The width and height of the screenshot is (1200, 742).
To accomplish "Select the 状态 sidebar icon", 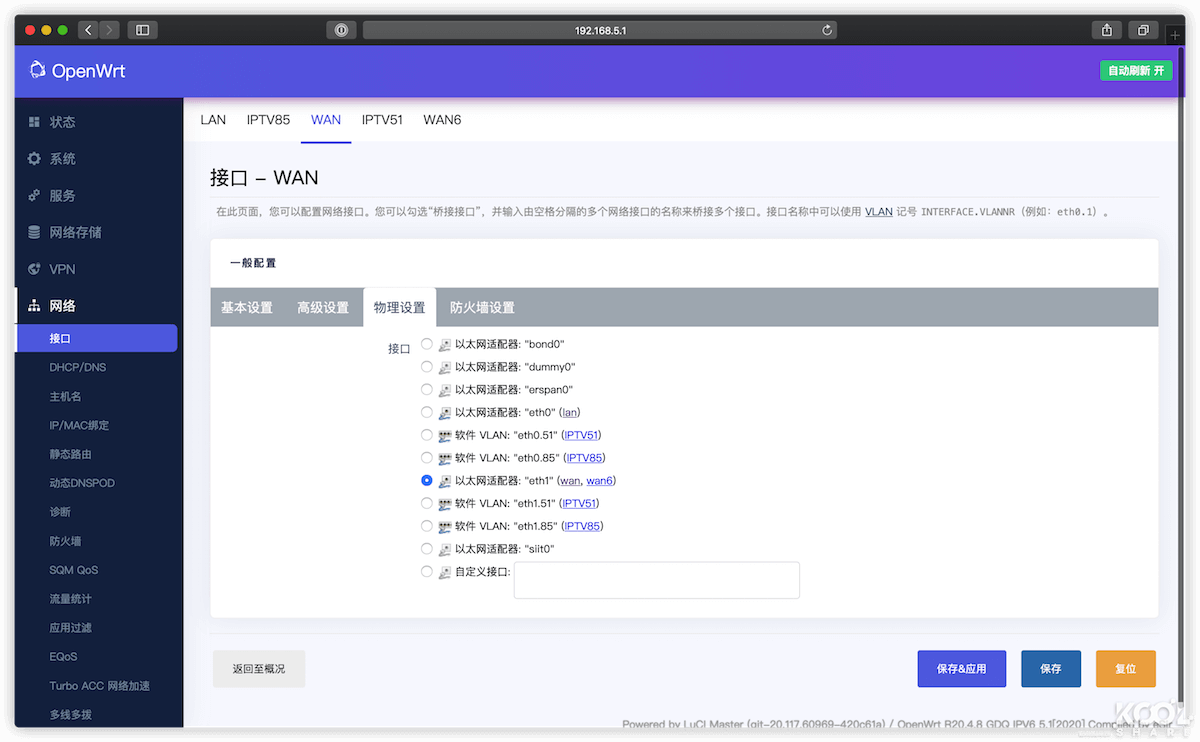I will coord(32,121).
